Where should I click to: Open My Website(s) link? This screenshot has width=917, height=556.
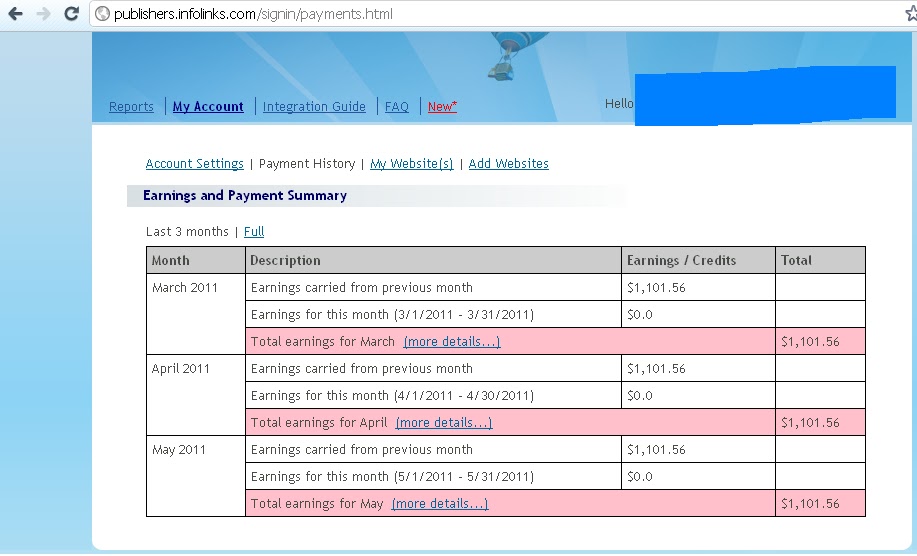click(x=412, y=164)
